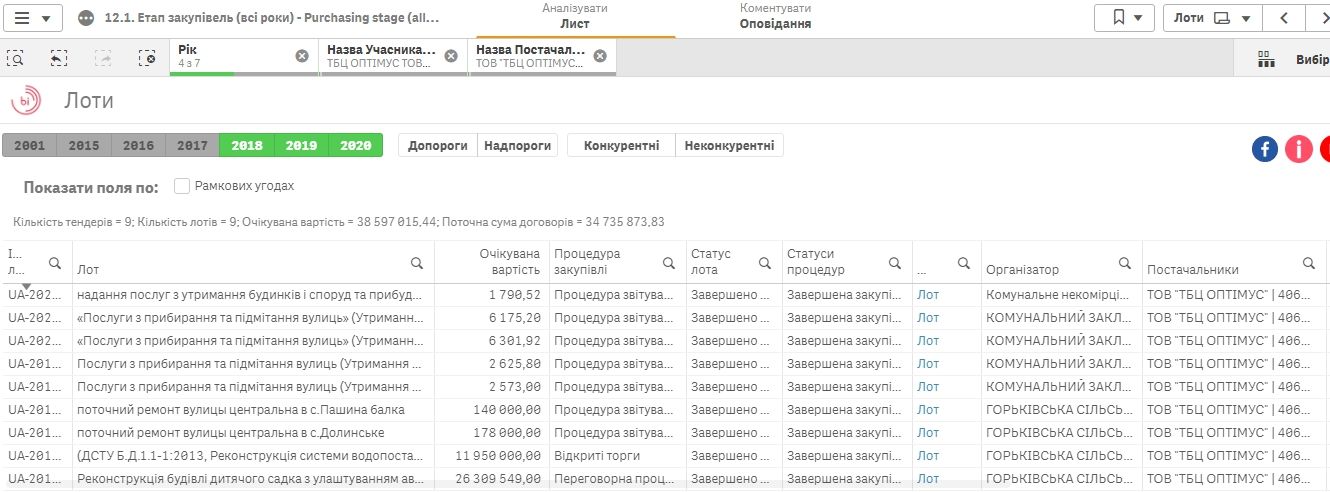This screenshot has height=492, width=1330.
Task: Open smart search tool
Action: [x=16, y=57]
